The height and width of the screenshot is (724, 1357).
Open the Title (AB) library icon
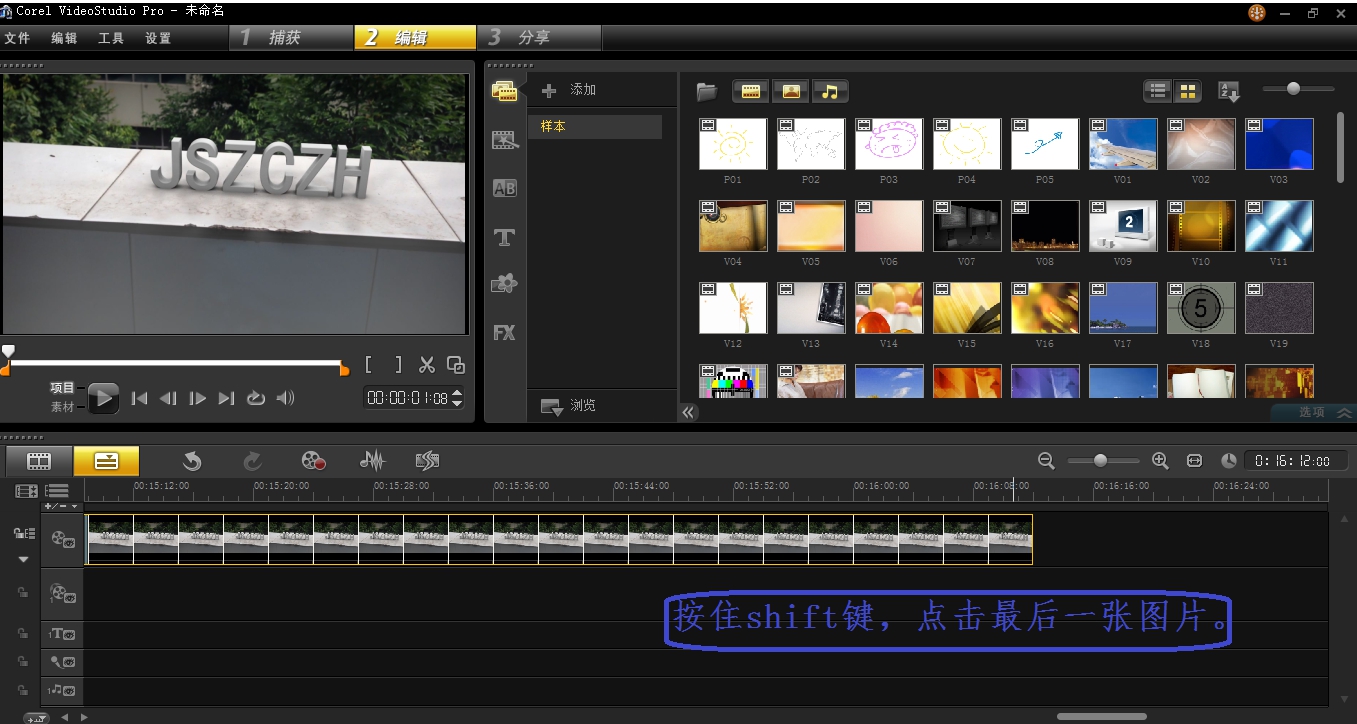point(505,188)
